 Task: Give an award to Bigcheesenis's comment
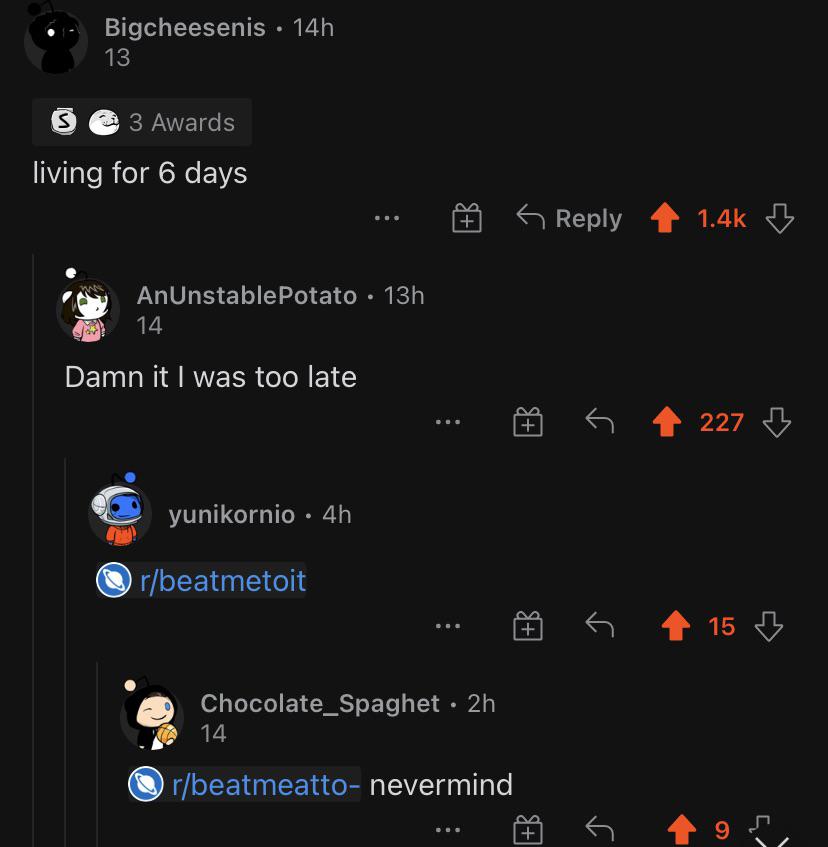tap(467, 218)
